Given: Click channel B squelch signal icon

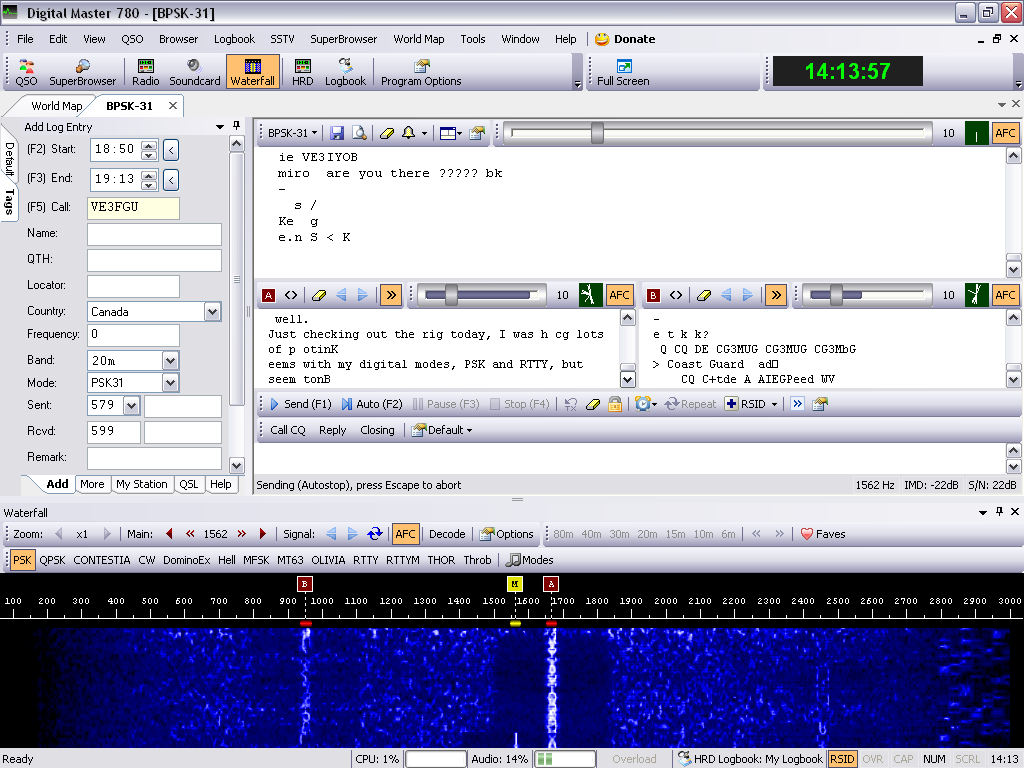Looking at the screenshot, I should click(x=976, y=295).
